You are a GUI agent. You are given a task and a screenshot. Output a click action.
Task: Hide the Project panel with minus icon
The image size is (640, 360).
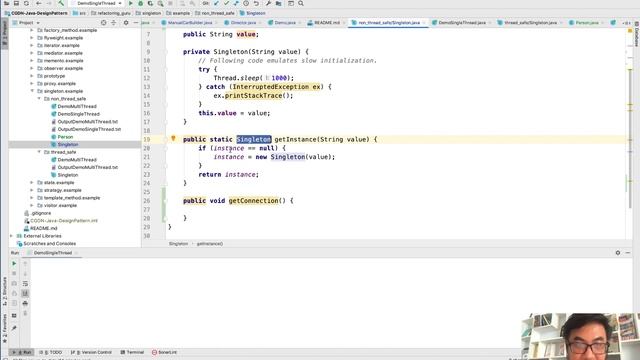pos(136,23)
